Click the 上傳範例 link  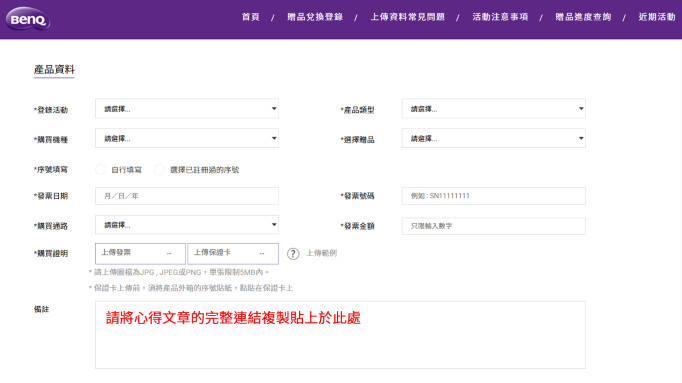[x=321, y=253]
